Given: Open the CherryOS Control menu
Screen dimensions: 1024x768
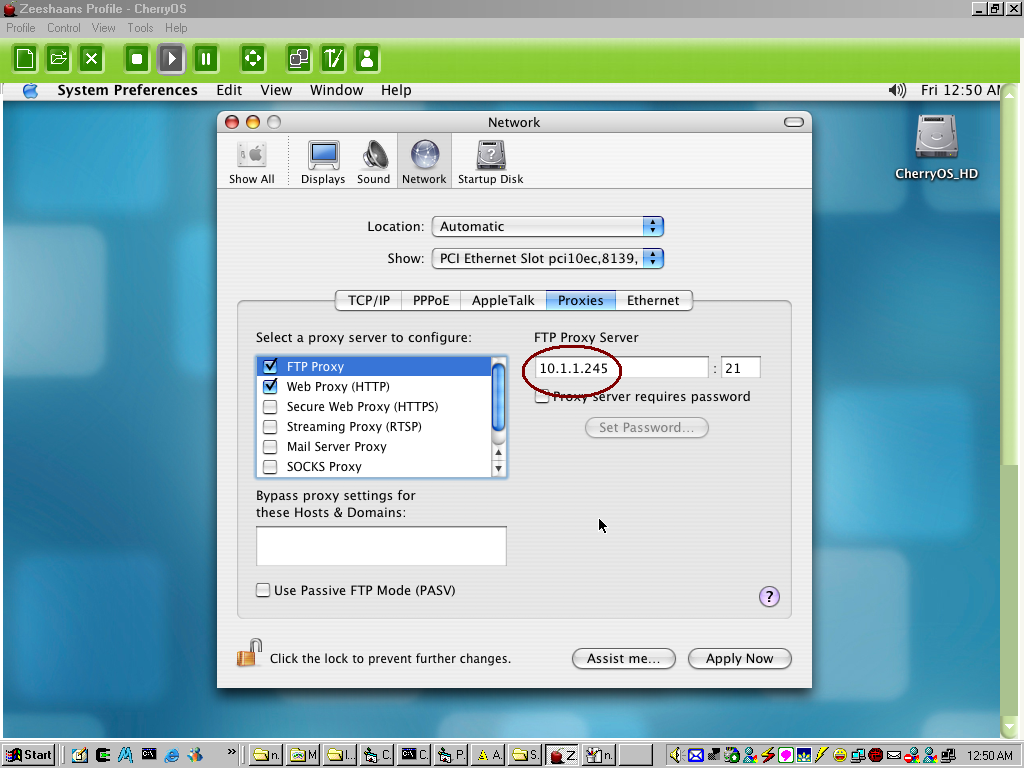Looking at the screenshot, I should pos(64,28).
